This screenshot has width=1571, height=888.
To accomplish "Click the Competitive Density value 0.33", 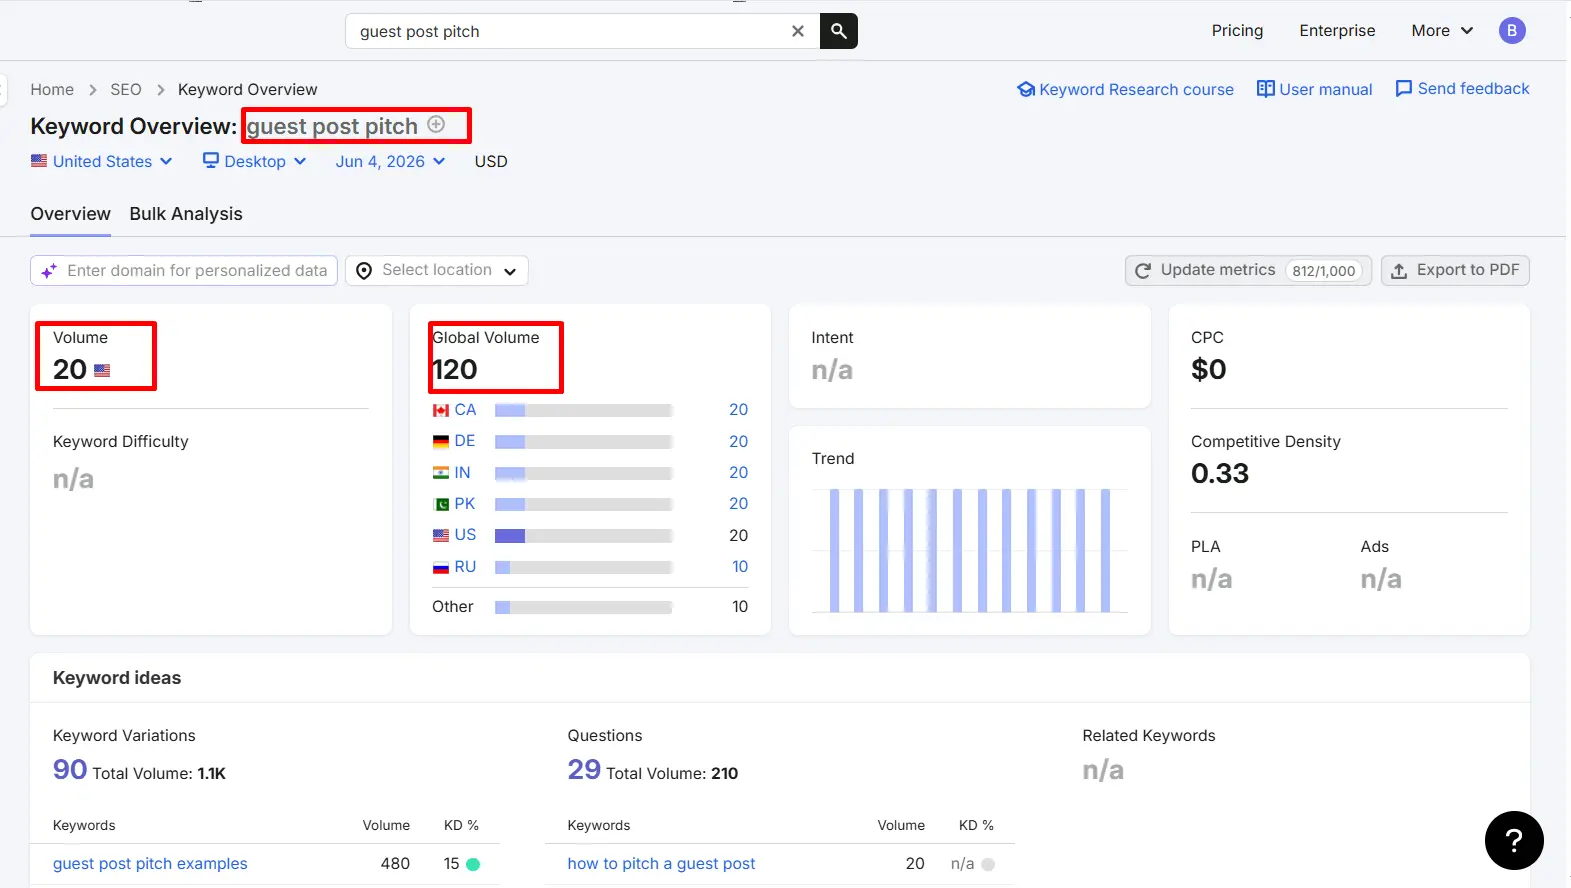I will click(1220, 474).
